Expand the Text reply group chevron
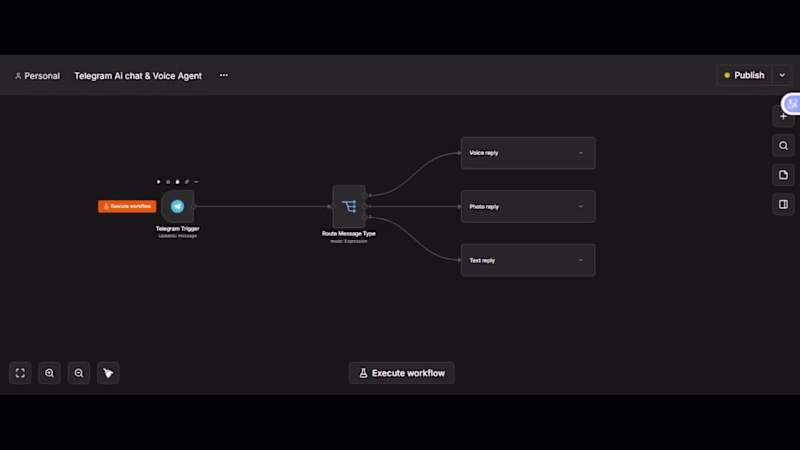 tap(581, 260)
